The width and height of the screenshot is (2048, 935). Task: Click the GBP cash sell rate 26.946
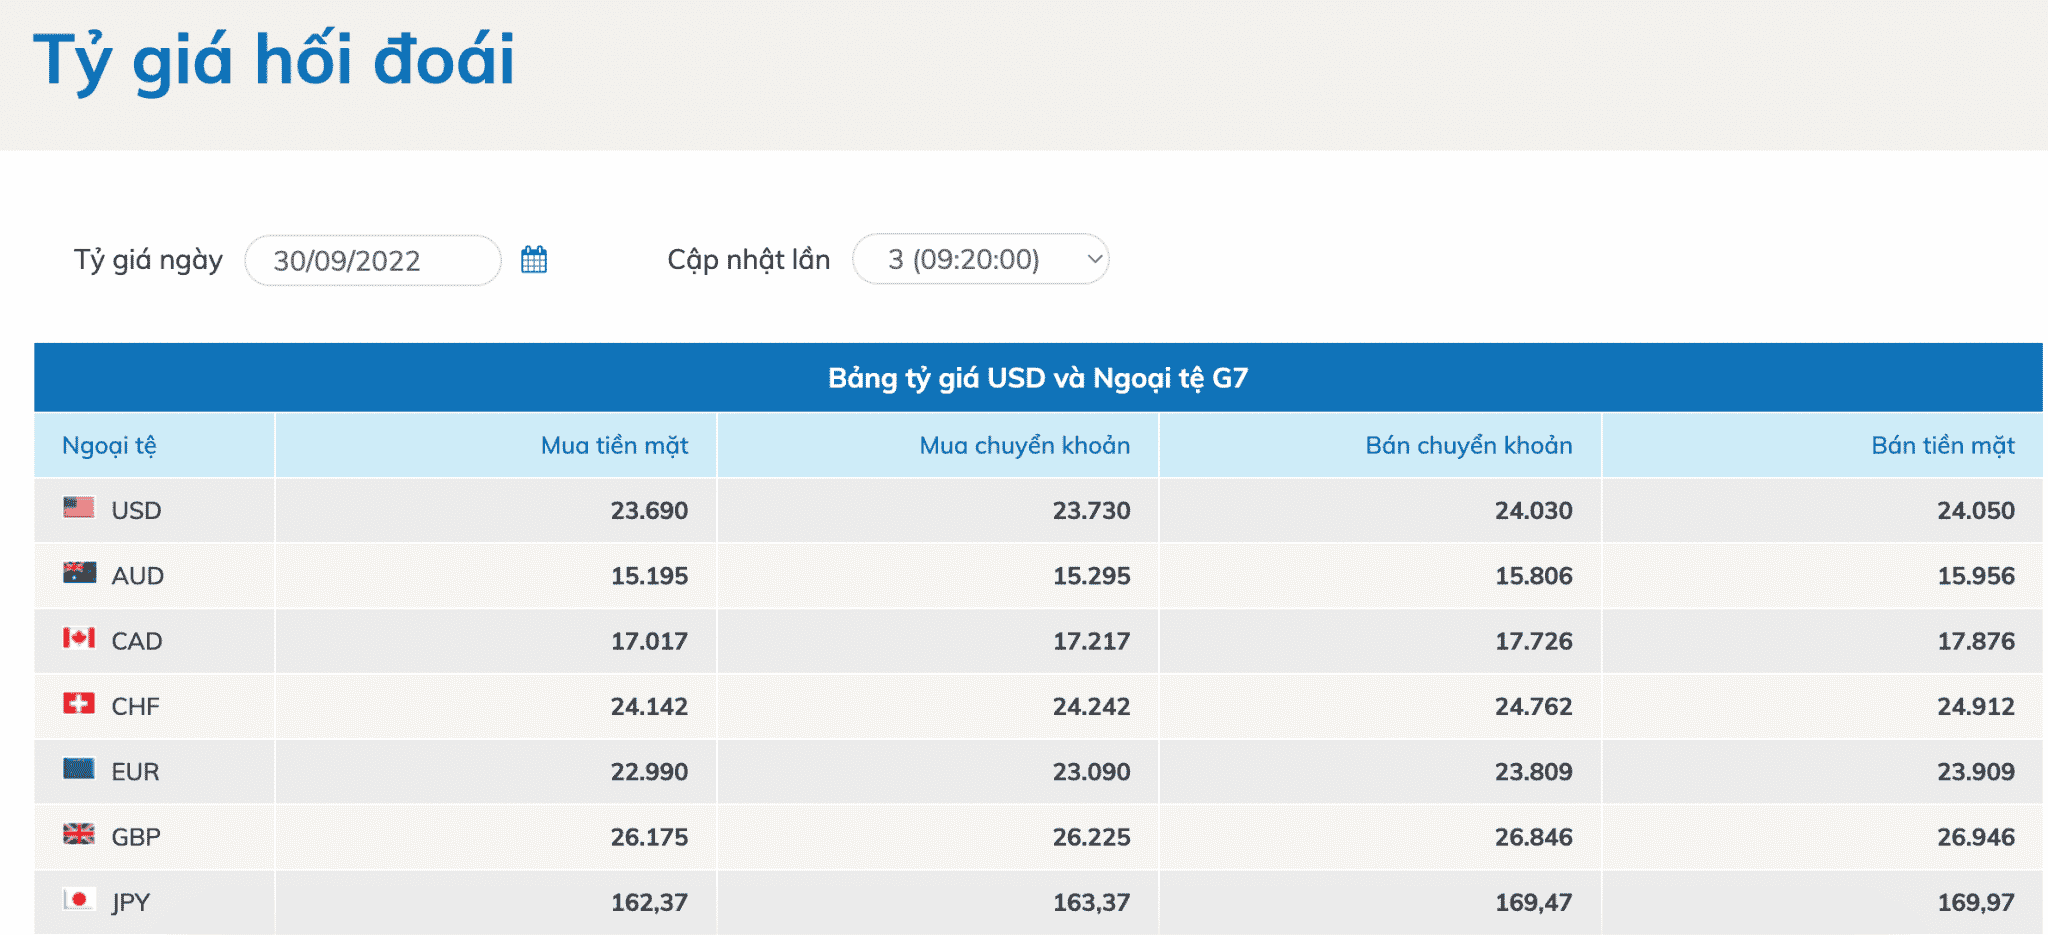[x=1975, y=837]
